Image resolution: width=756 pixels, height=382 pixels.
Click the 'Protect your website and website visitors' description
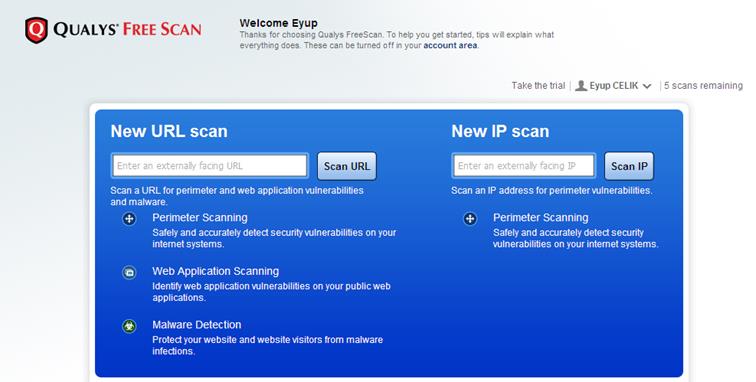pos(268,345)
